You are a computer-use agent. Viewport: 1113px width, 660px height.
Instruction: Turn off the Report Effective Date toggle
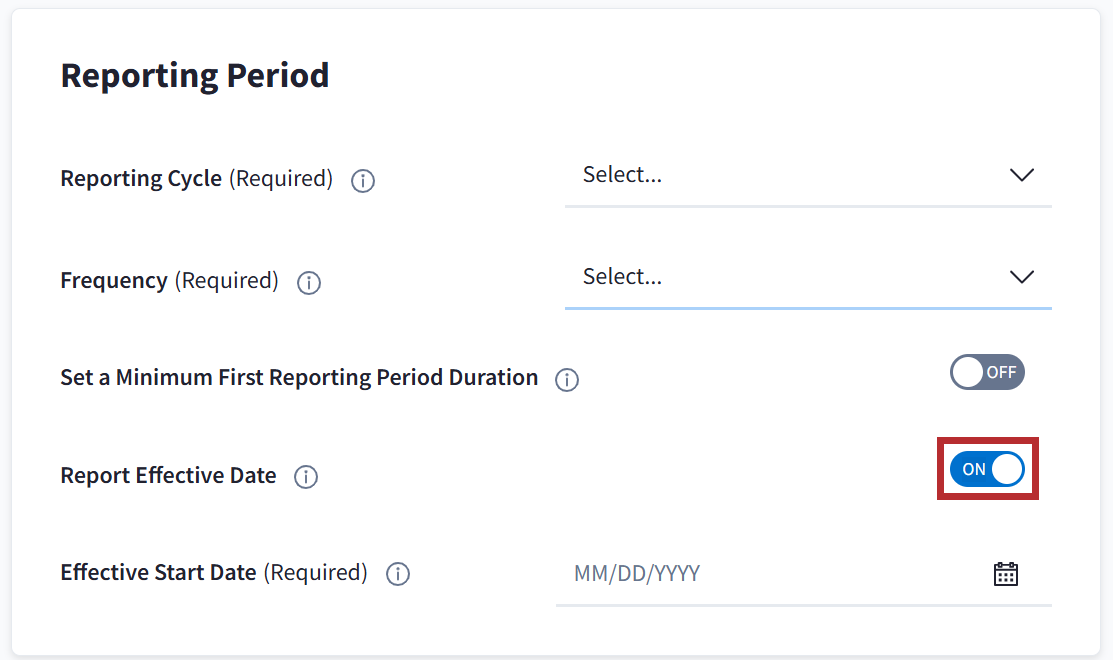click(x=987, y=469)
